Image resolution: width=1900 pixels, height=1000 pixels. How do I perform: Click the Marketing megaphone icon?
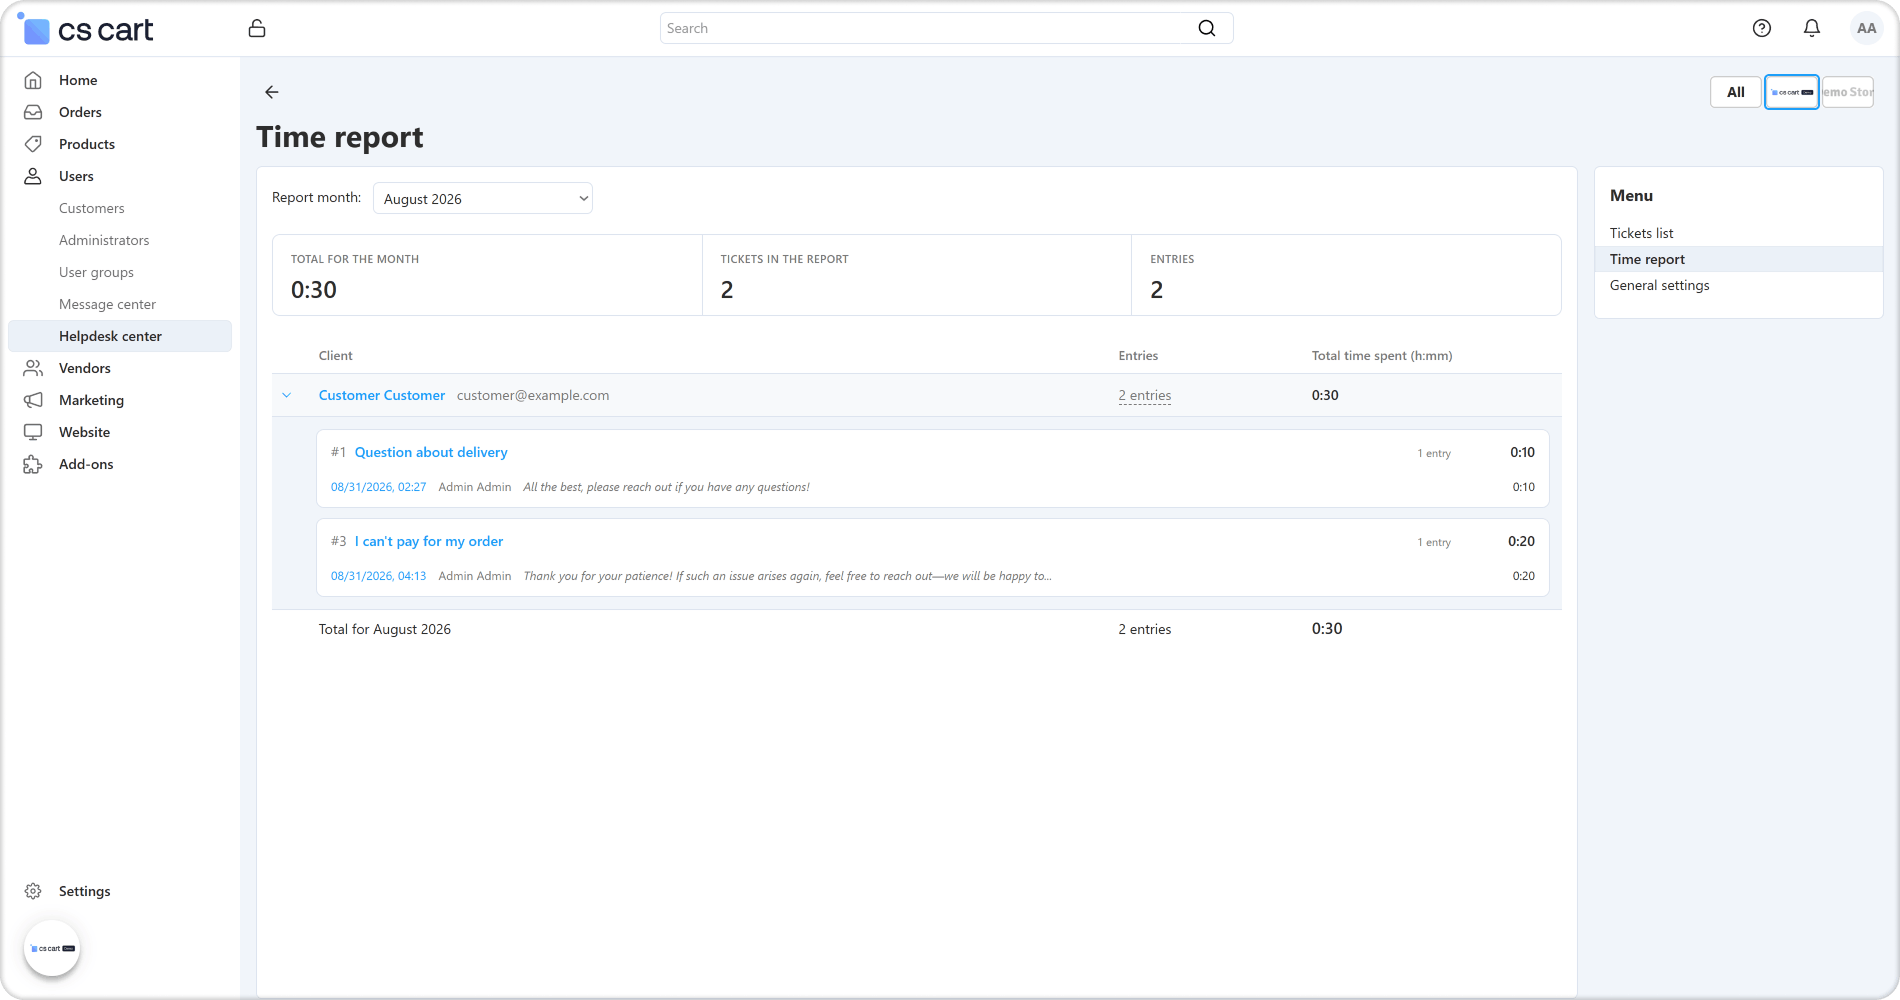coord(33,400)
